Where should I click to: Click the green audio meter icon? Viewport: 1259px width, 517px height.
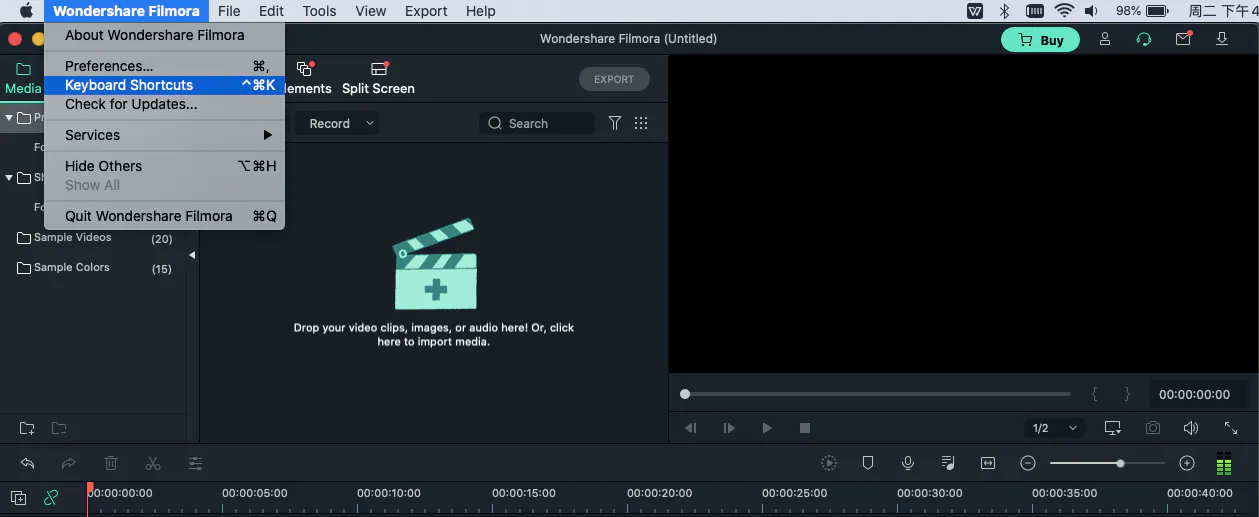[x=1224, y=464]
